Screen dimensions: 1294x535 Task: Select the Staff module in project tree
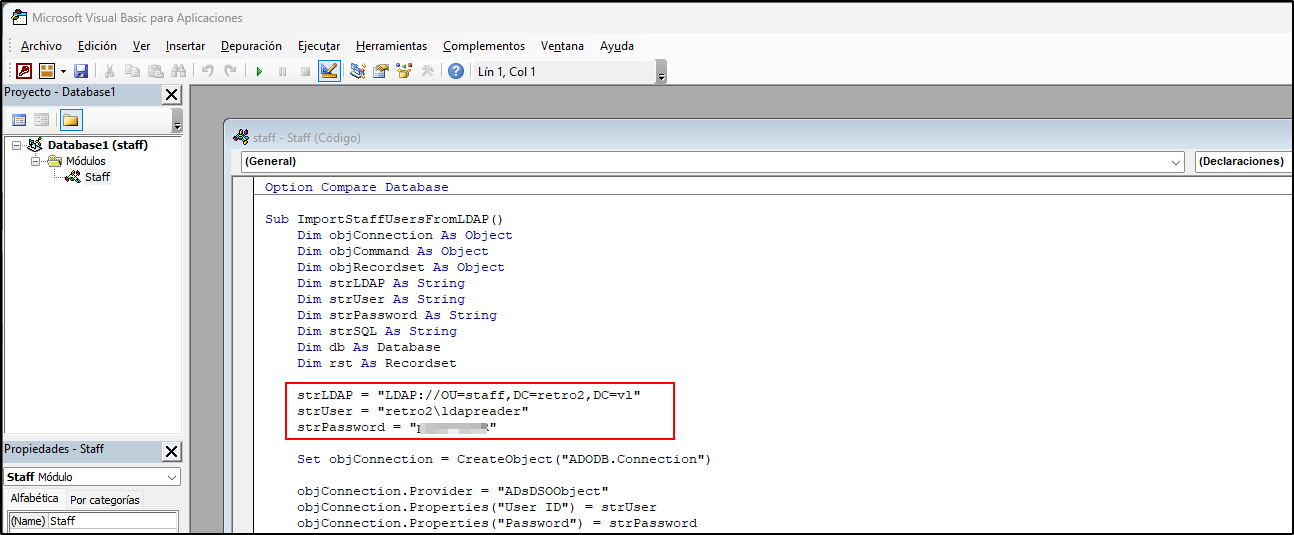coord(97,177)
